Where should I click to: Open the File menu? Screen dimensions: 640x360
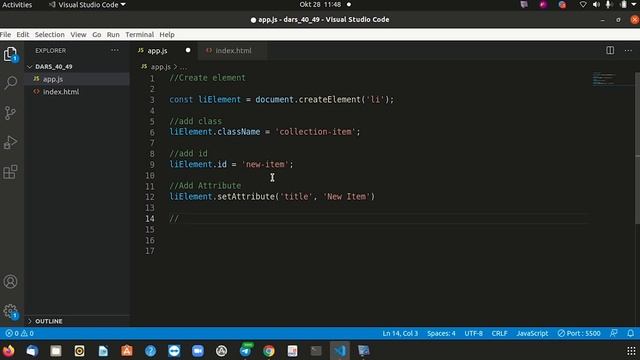[x=6, y=35]
